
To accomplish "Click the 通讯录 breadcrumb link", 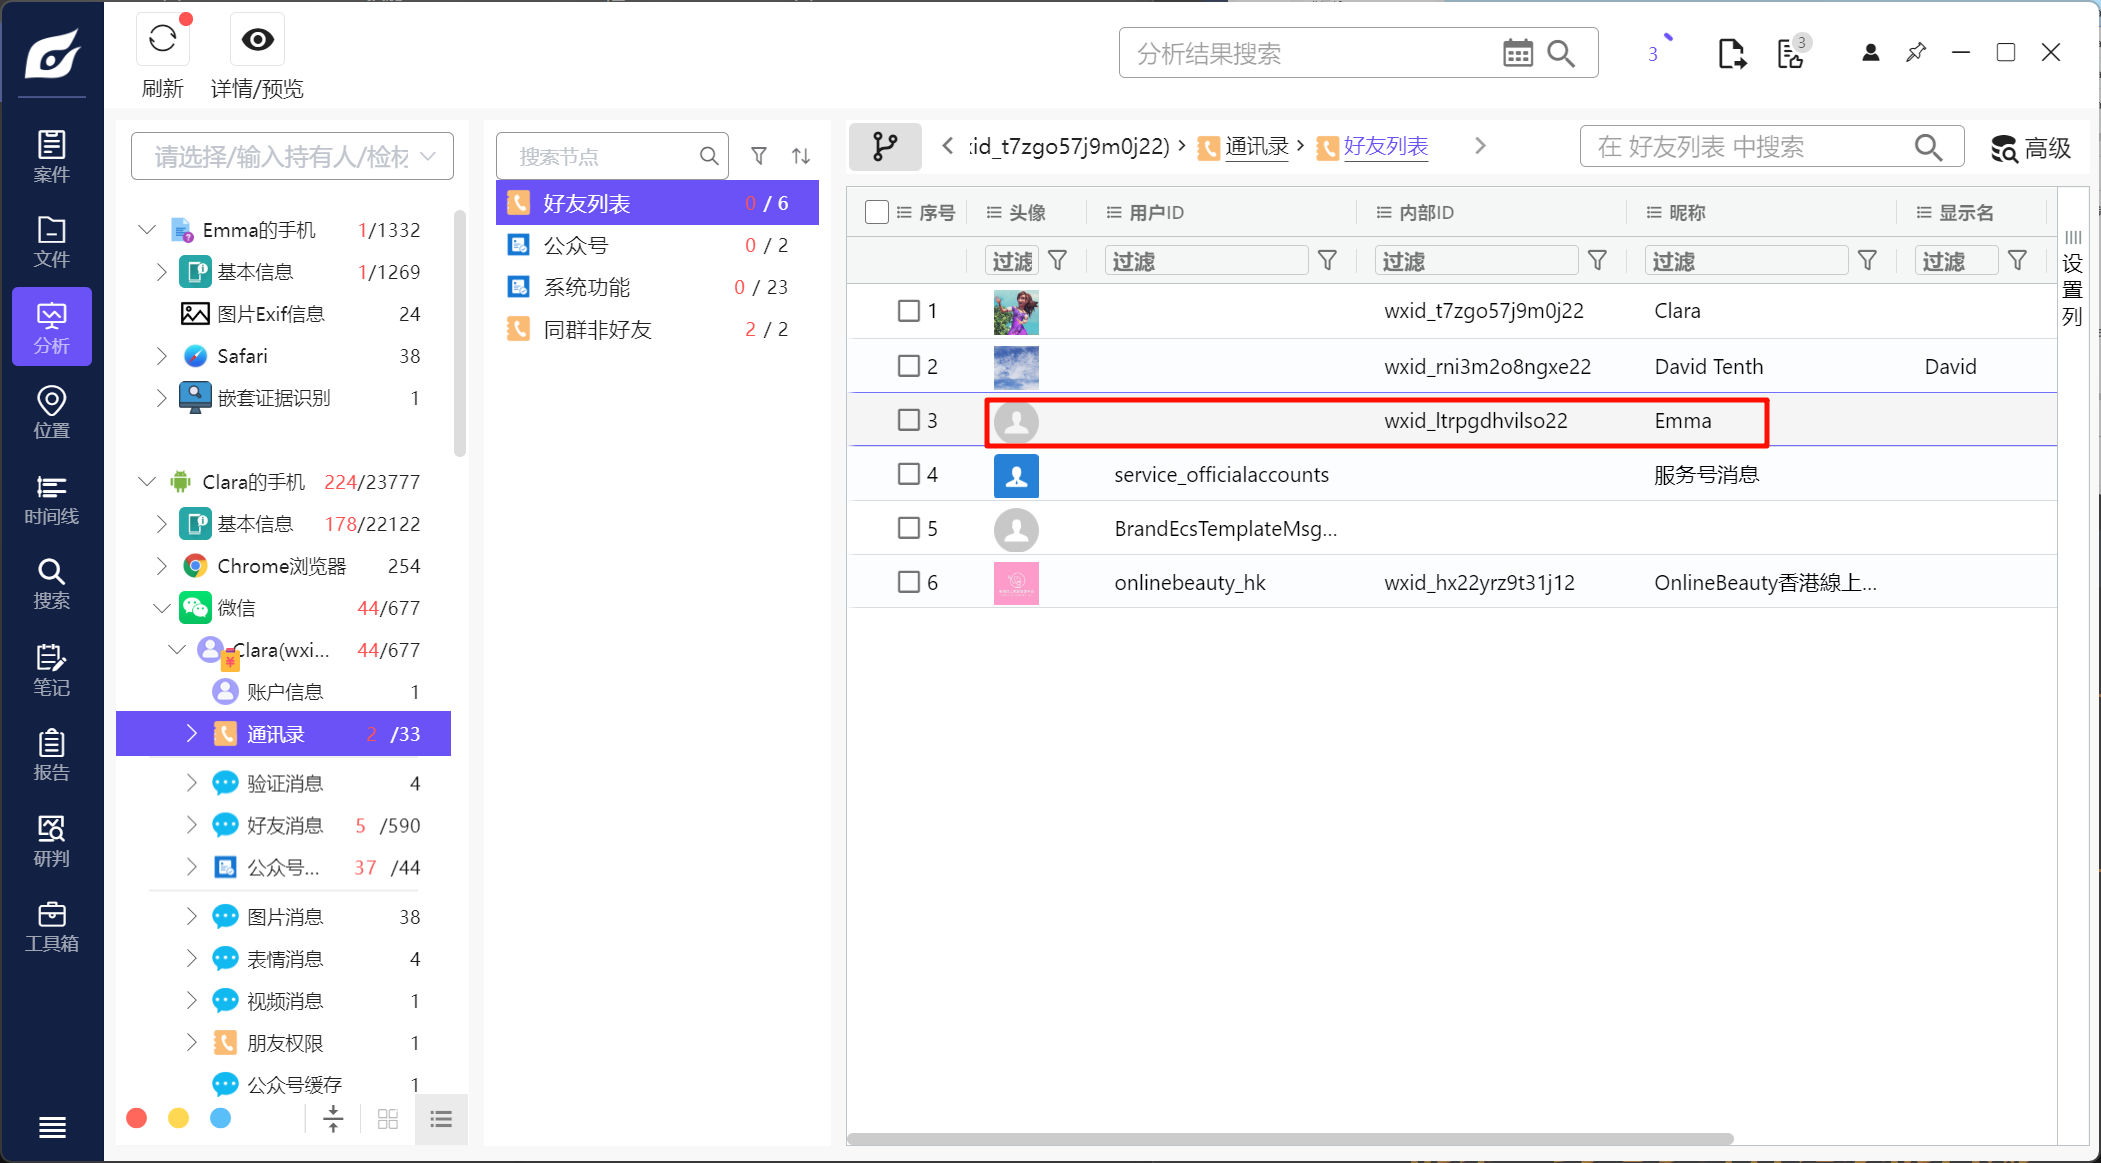I will pos(1256,147).
